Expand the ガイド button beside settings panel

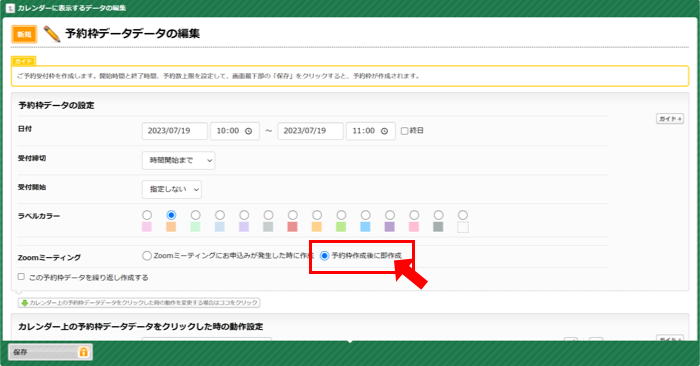pyautogui.click(x=670, y=119)
